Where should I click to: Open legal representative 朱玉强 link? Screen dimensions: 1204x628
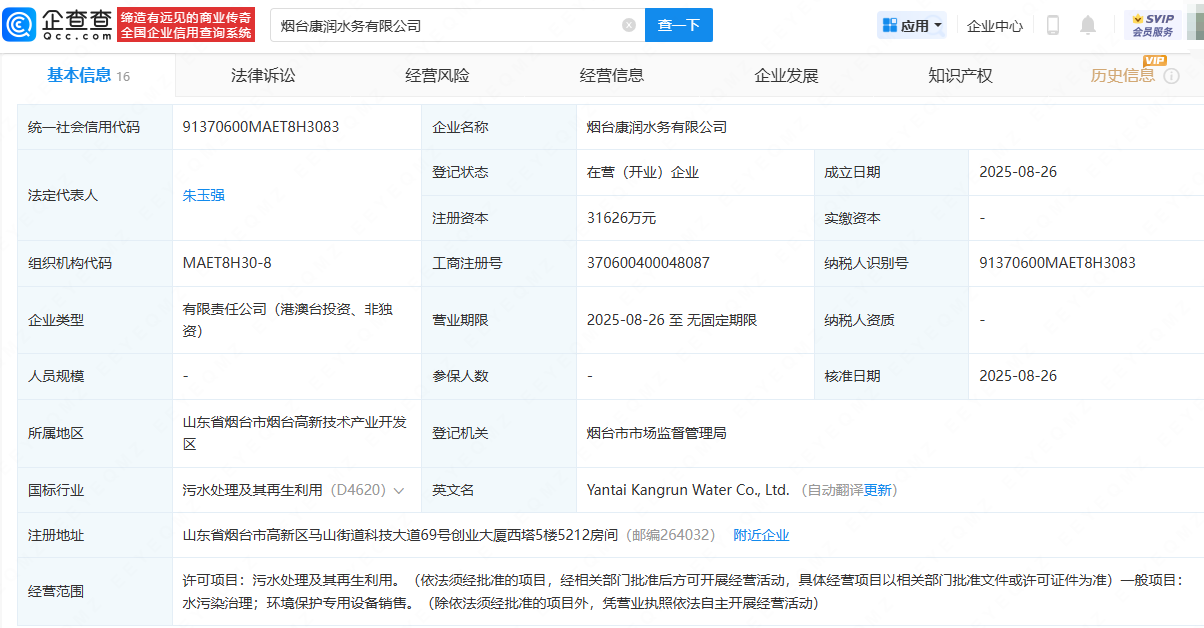coord(203,195)
